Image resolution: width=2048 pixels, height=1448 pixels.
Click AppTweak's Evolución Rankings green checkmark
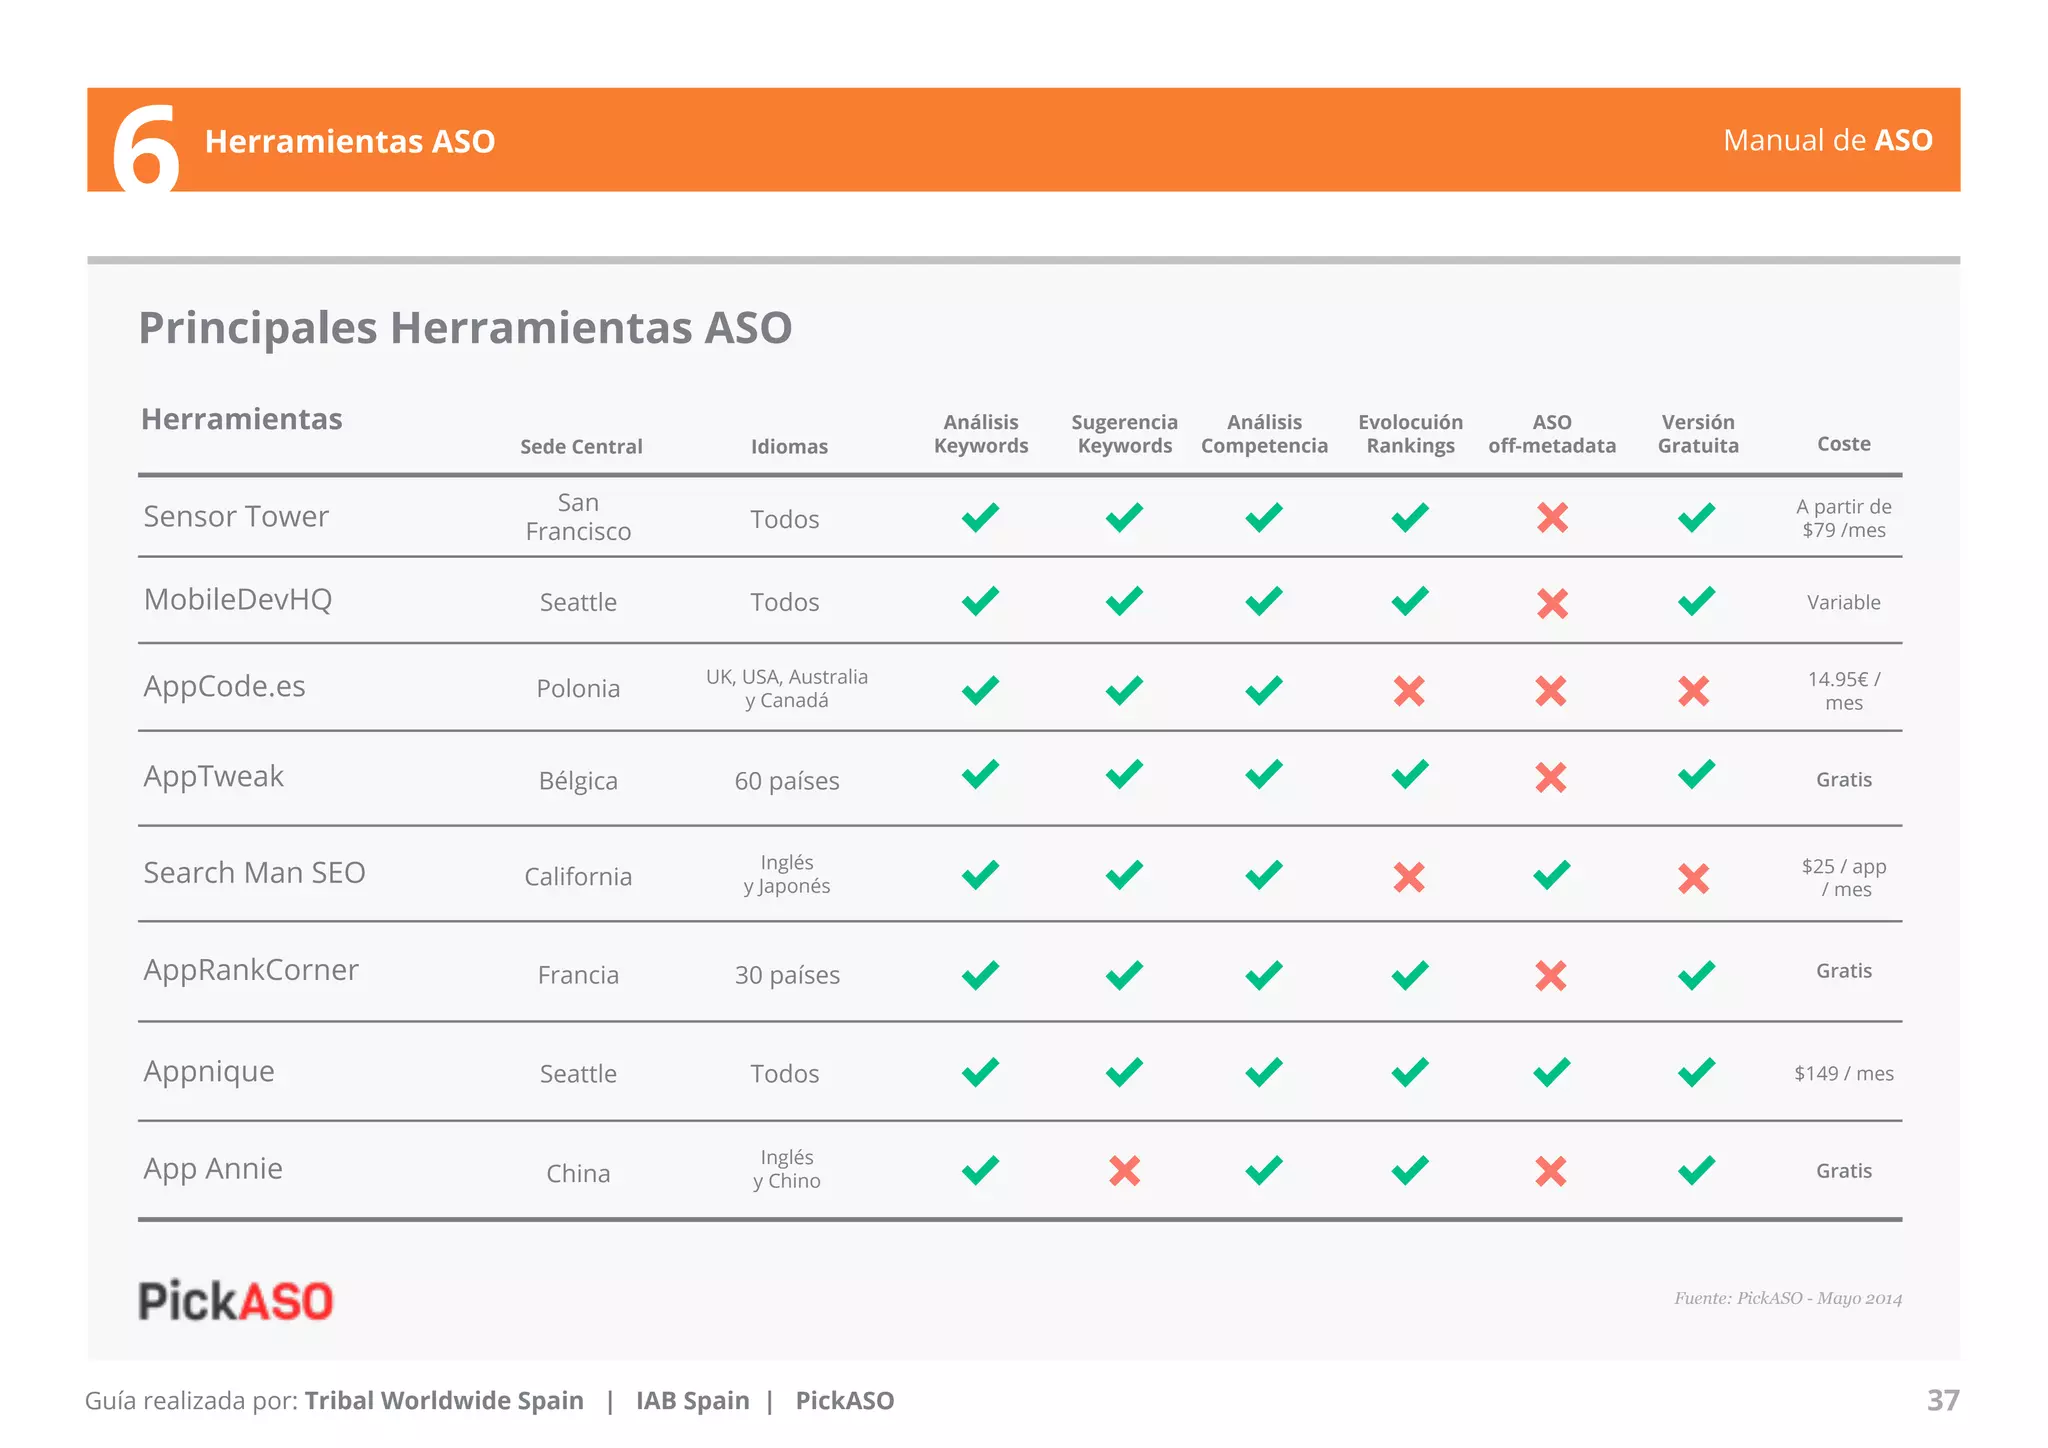tap(1410, 774)
